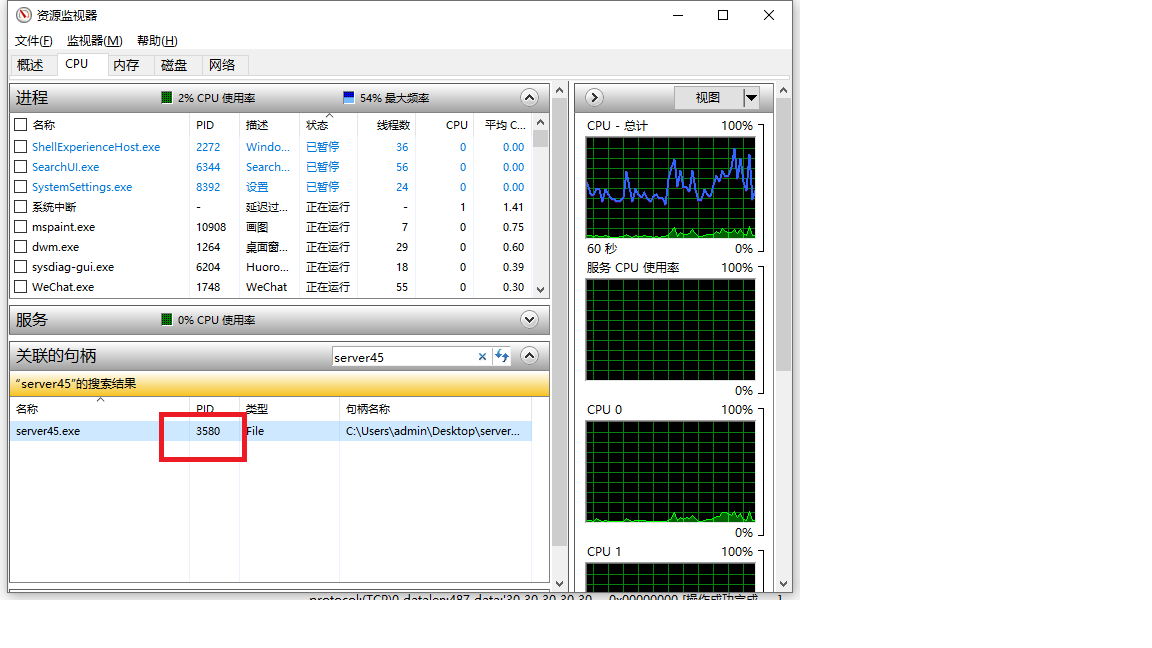Open the 文件(F) menu
Image resolution: width=1152 pixels, height=648 pixels.
pyautogui.click(x=34, y=40)
